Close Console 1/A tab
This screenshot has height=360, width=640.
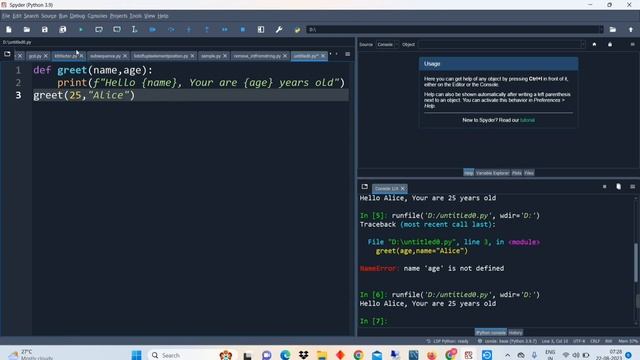pos(402,189)
